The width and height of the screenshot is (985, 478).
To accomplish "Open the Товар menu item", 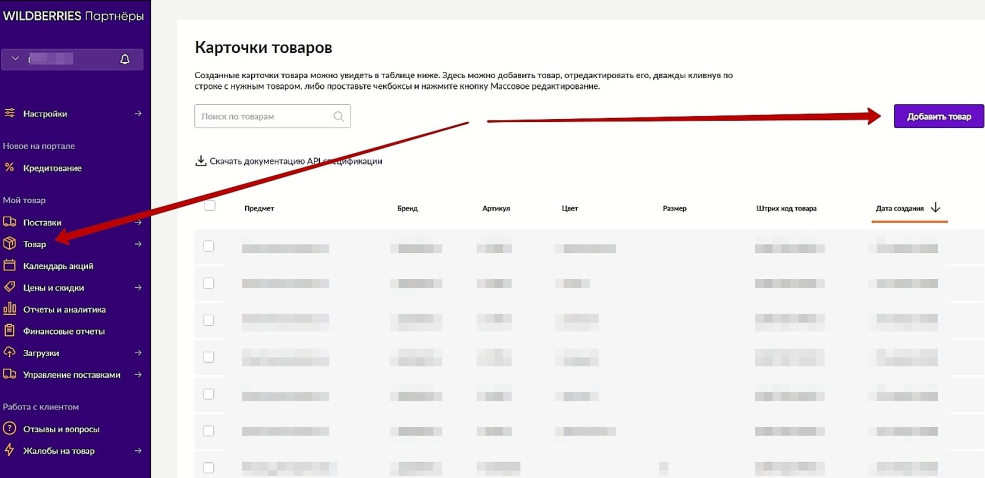I will (35, 244).
